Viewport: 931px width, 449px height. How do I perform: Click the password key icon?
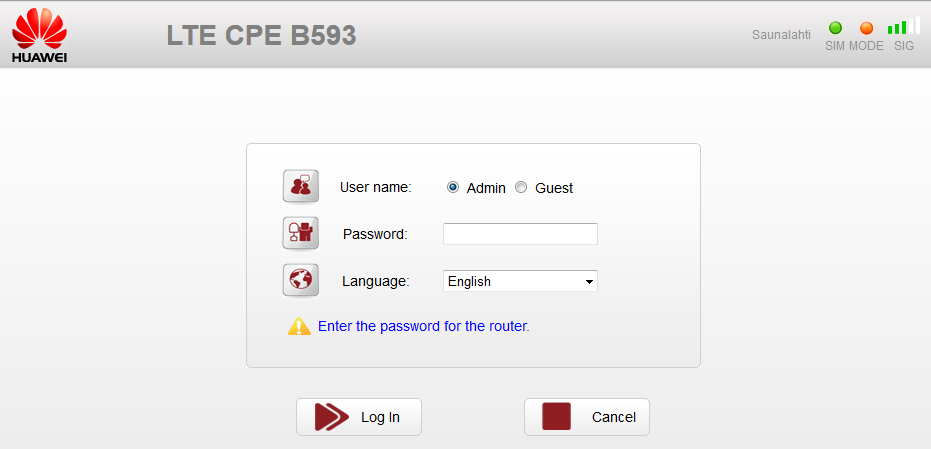tap(300, 233)
